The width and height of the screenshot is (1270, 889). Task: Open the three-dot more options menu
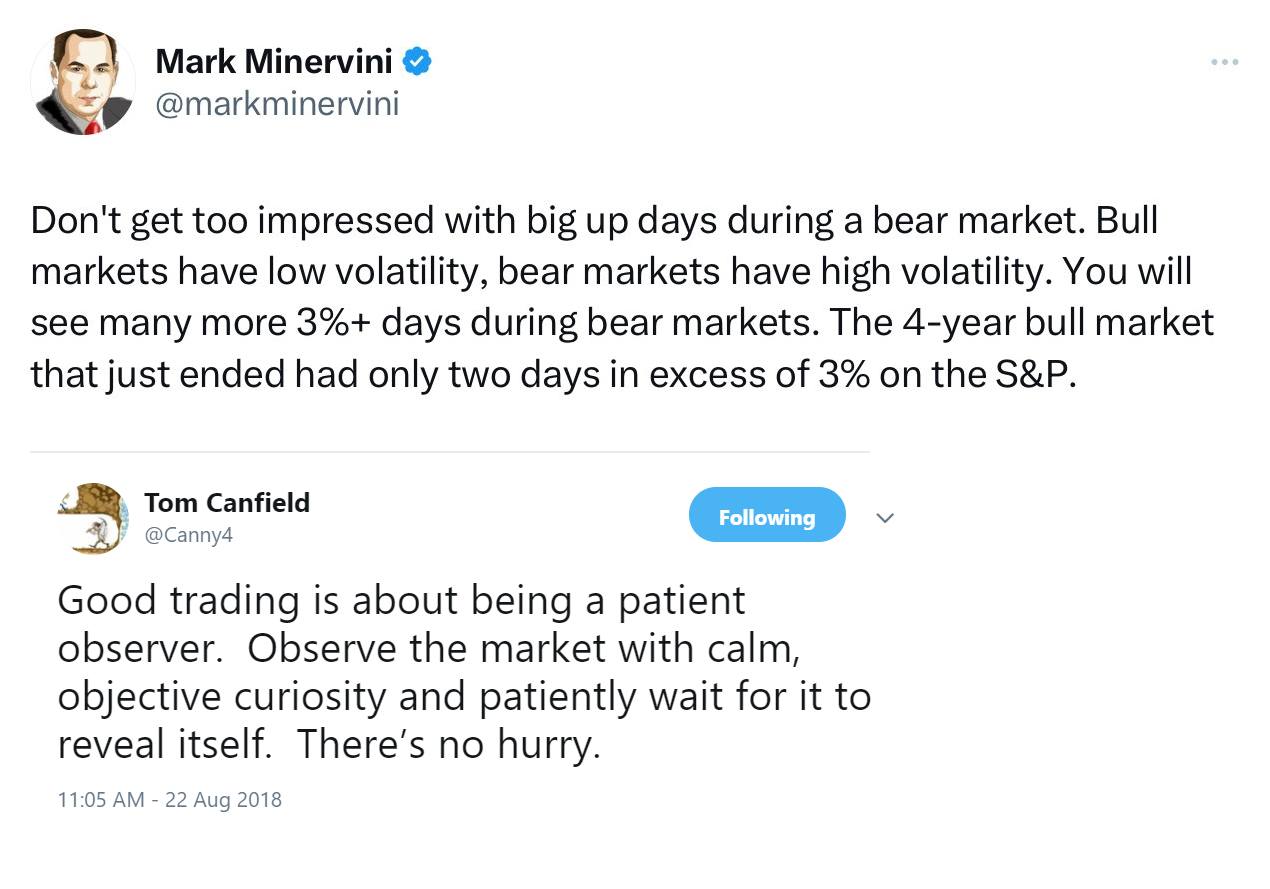pyautogui.click(x=1224, y=62)
